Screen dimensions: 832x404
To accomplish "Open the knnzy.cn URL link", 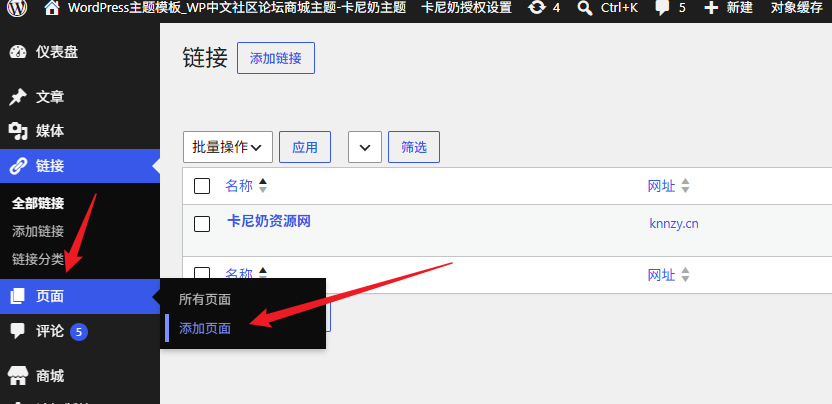I will click(x=674, y=224).
